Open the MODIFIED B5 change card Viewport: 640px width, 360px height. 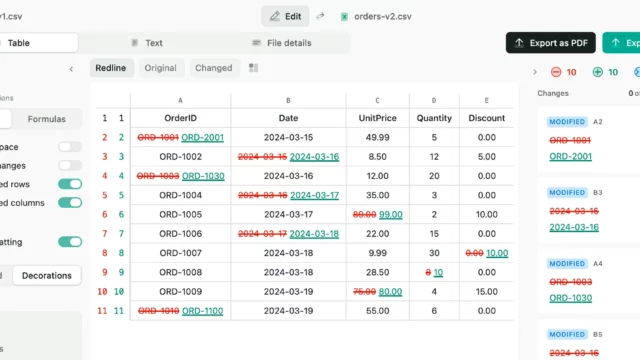(589, 340)
